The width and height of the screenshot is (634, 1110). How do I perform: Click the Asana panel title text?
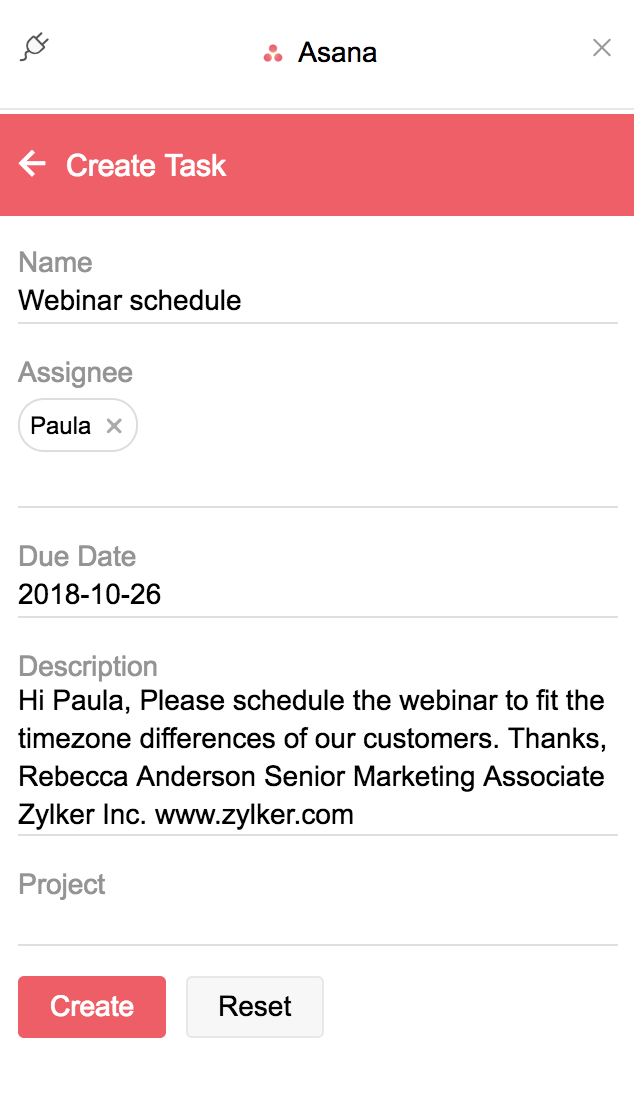click(x=337, y=53)
